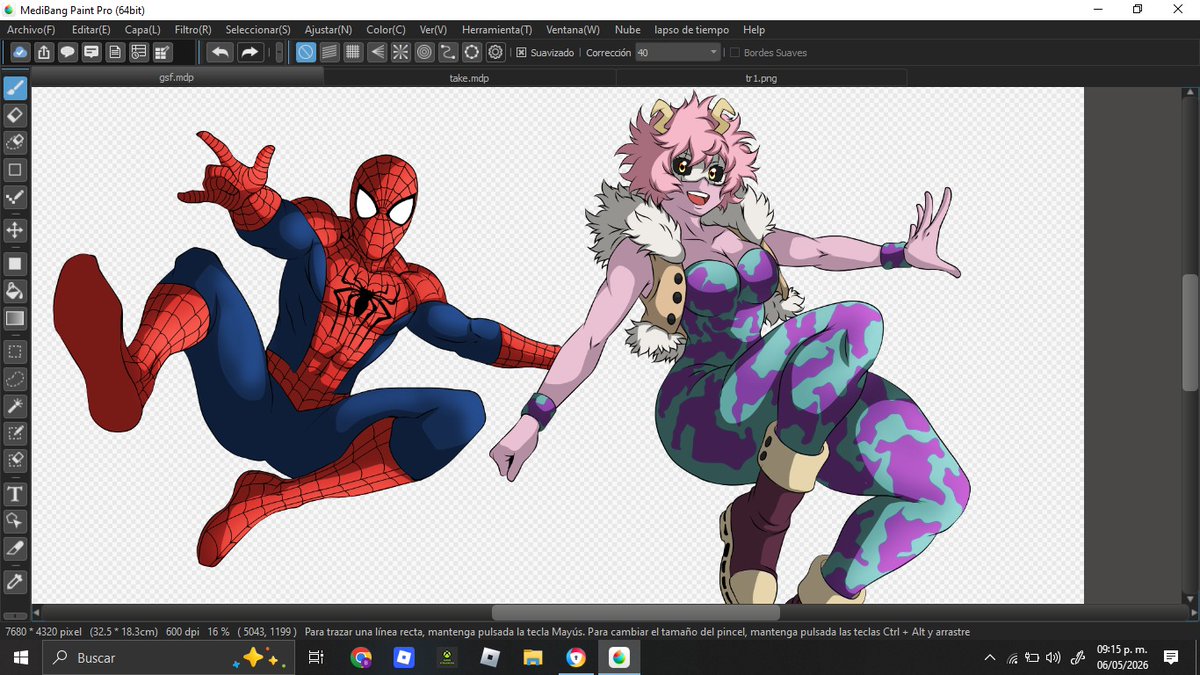1200x675 pixels.
Task: Open the Ver(V) menu
Action: [433, 30]
